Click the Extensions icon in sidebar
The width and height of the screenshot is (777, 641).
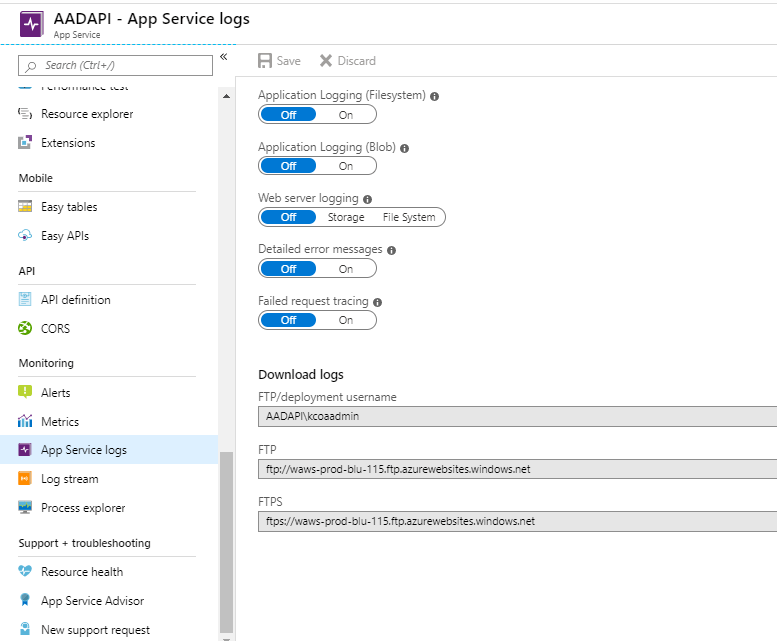(25, 143)
